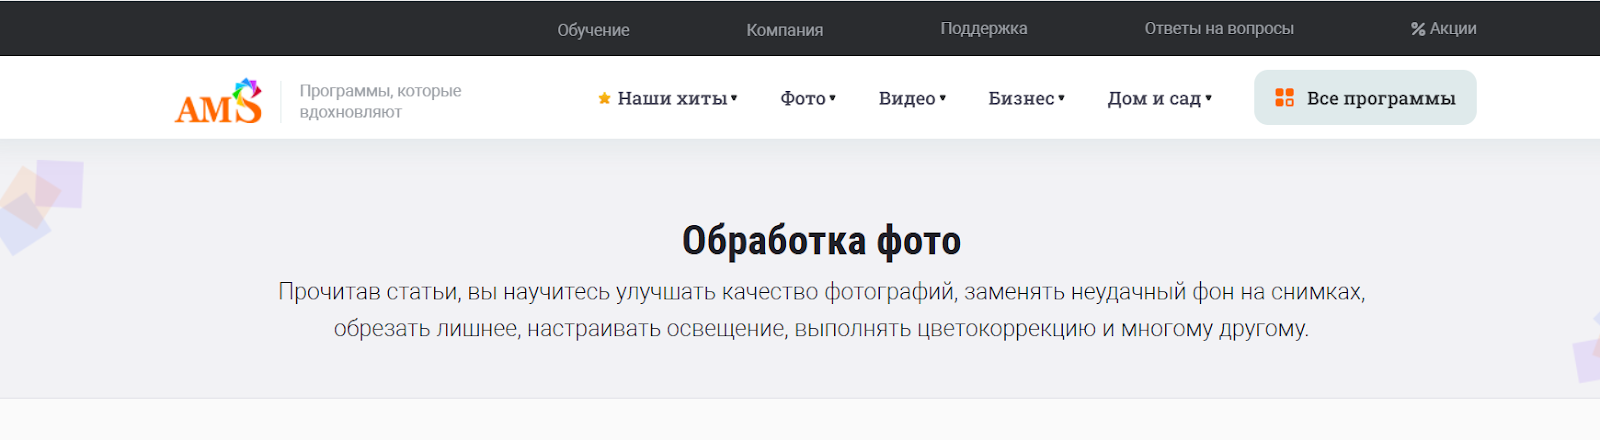Click the star icon beside Наши хиты
This screenshot has height=440, width=1600.
[604, 98]
